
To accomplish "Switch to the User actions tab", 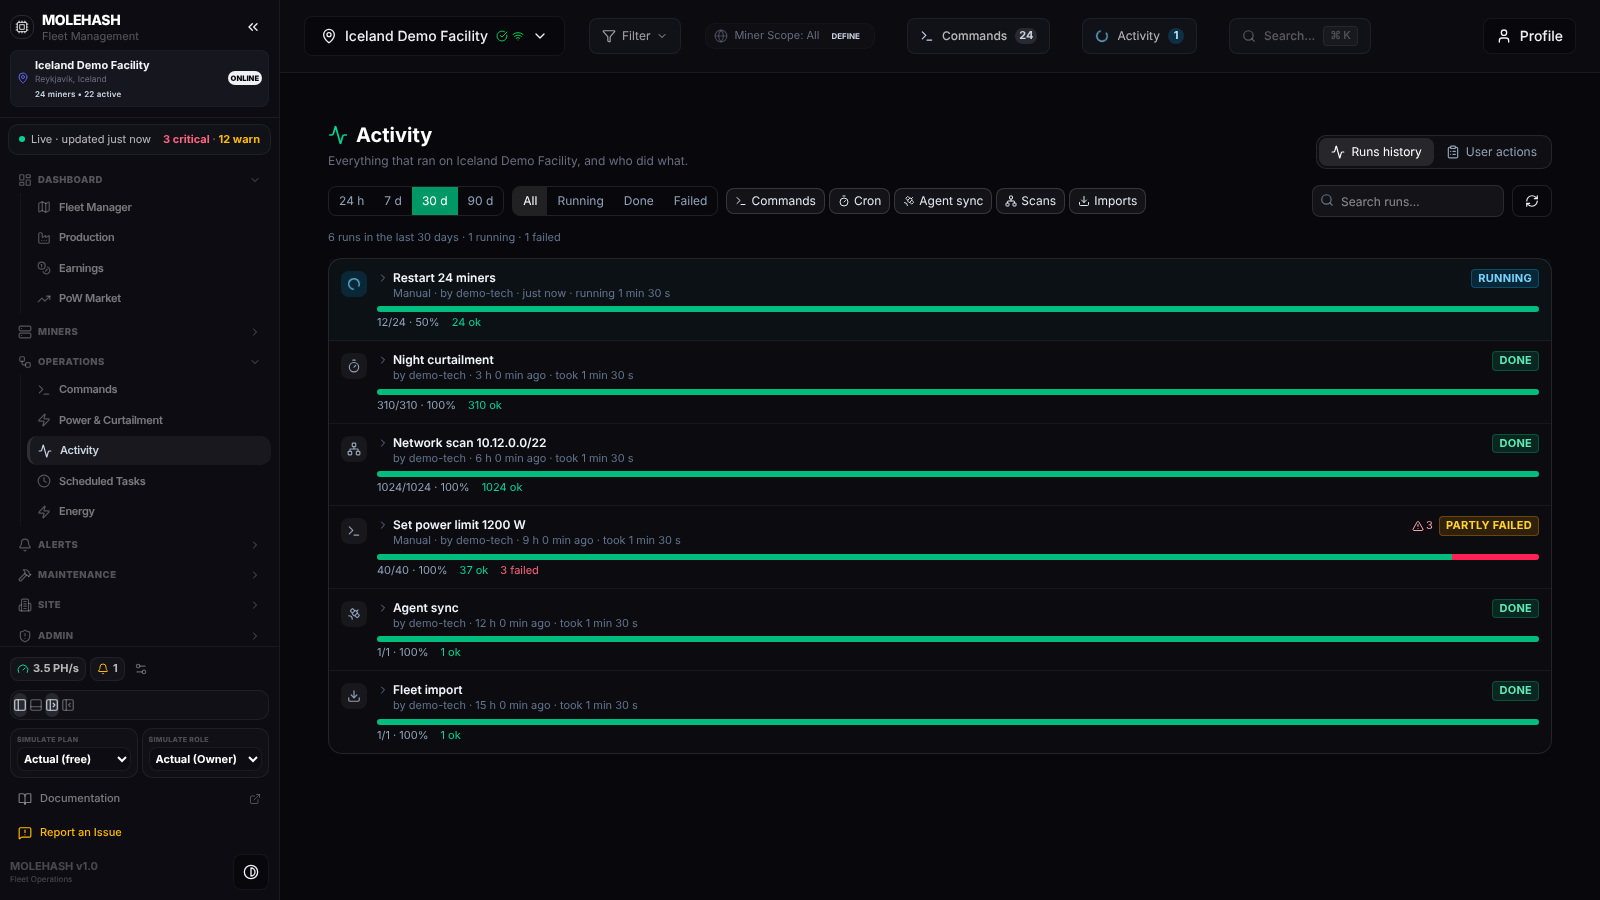I will tap(1491, 152).
